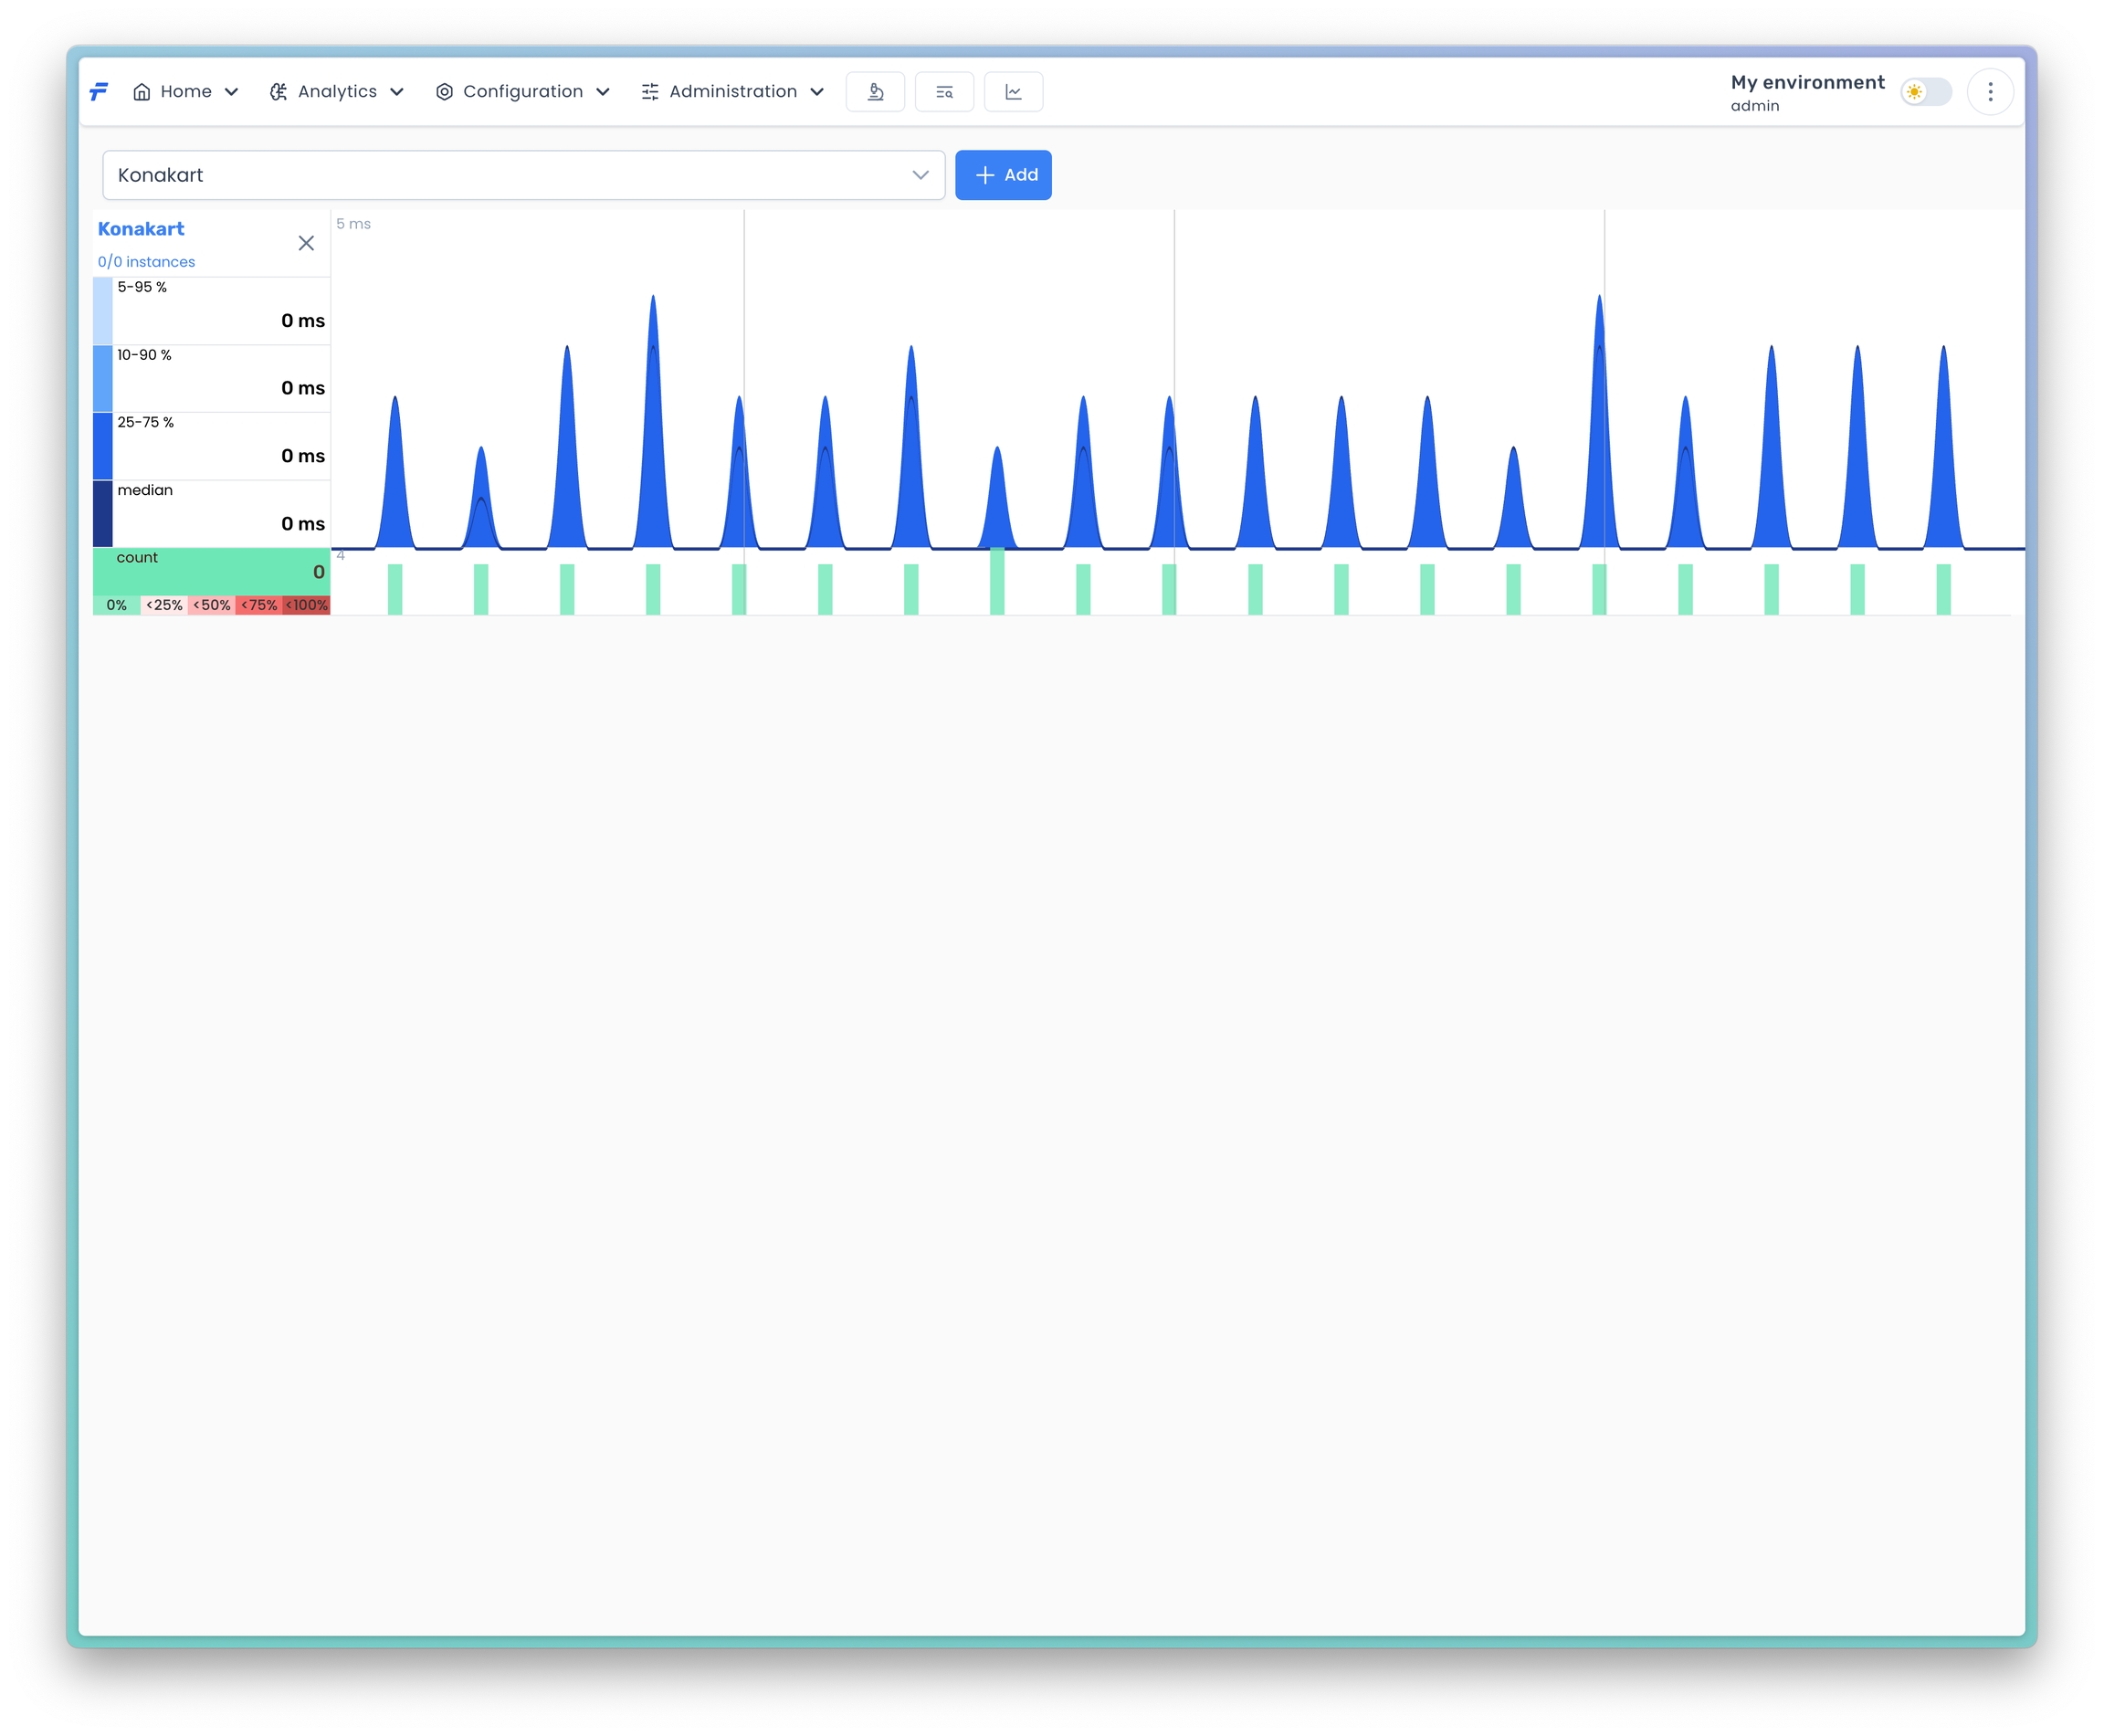Image resolution: width=2104 pixels, height=1736 pixels.
Task: Toggle the light/dark theme switch
Action: [x=1925, y=92]
